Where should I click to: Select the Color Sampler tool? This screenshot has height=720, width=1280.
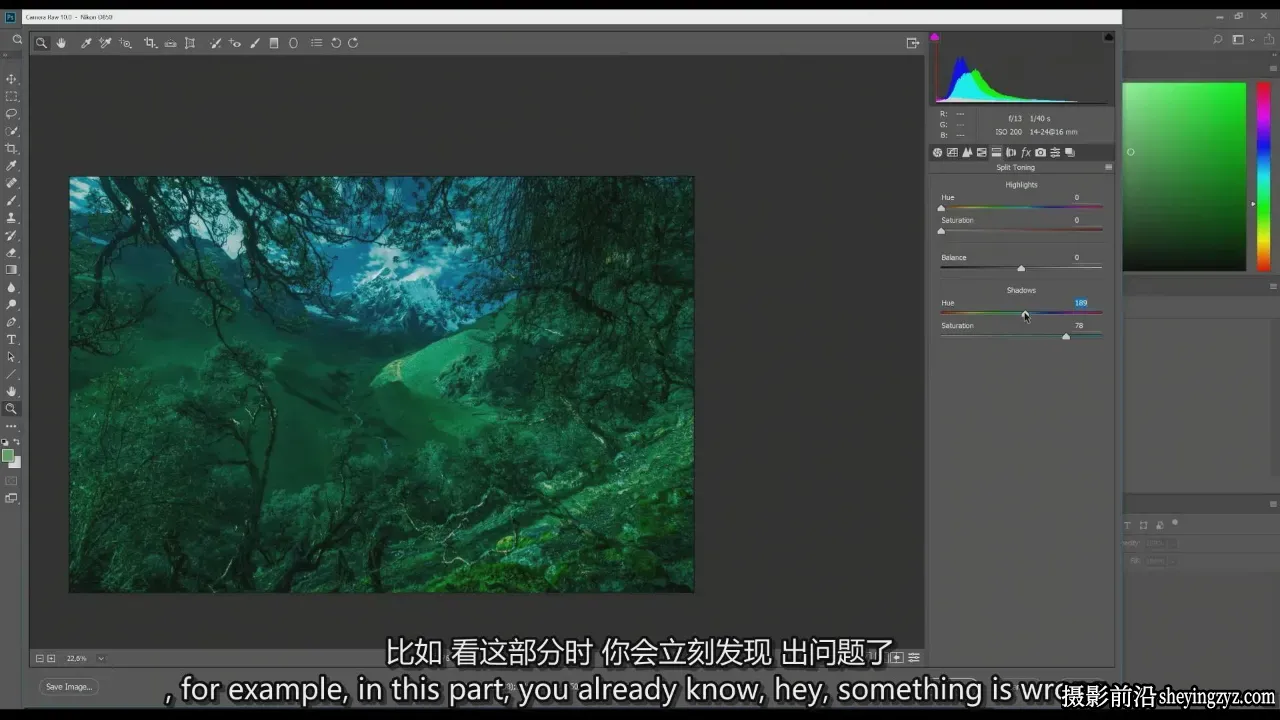click(x=105, y=43)
